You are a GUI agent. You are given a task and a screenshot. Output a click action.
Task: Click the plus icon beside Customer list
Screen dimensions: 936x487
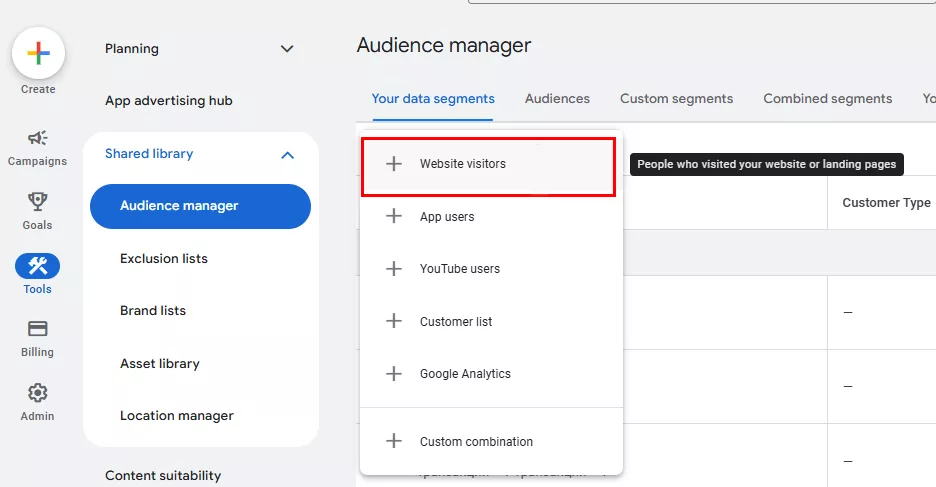(394, 322)
